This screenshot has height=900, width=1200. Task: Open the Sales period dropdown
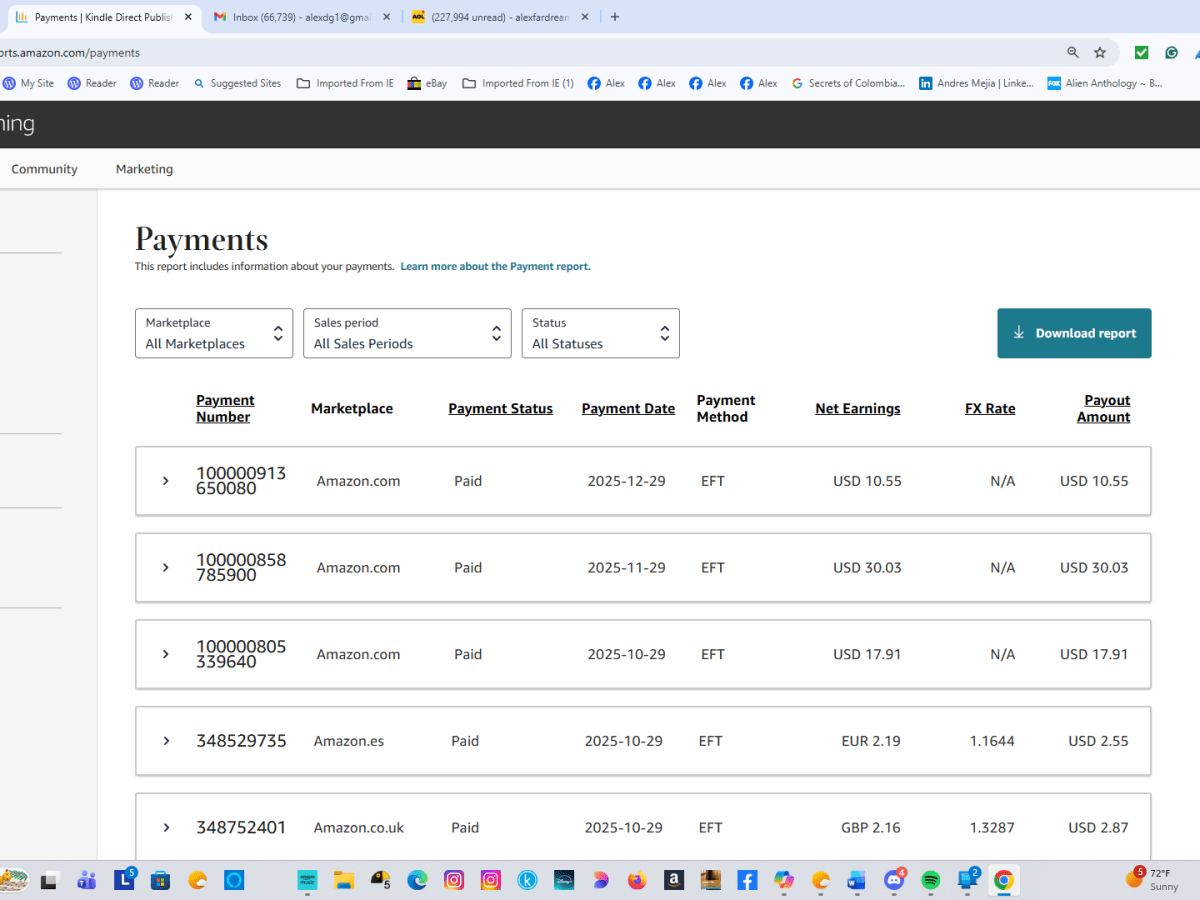(x=407, y=333)
